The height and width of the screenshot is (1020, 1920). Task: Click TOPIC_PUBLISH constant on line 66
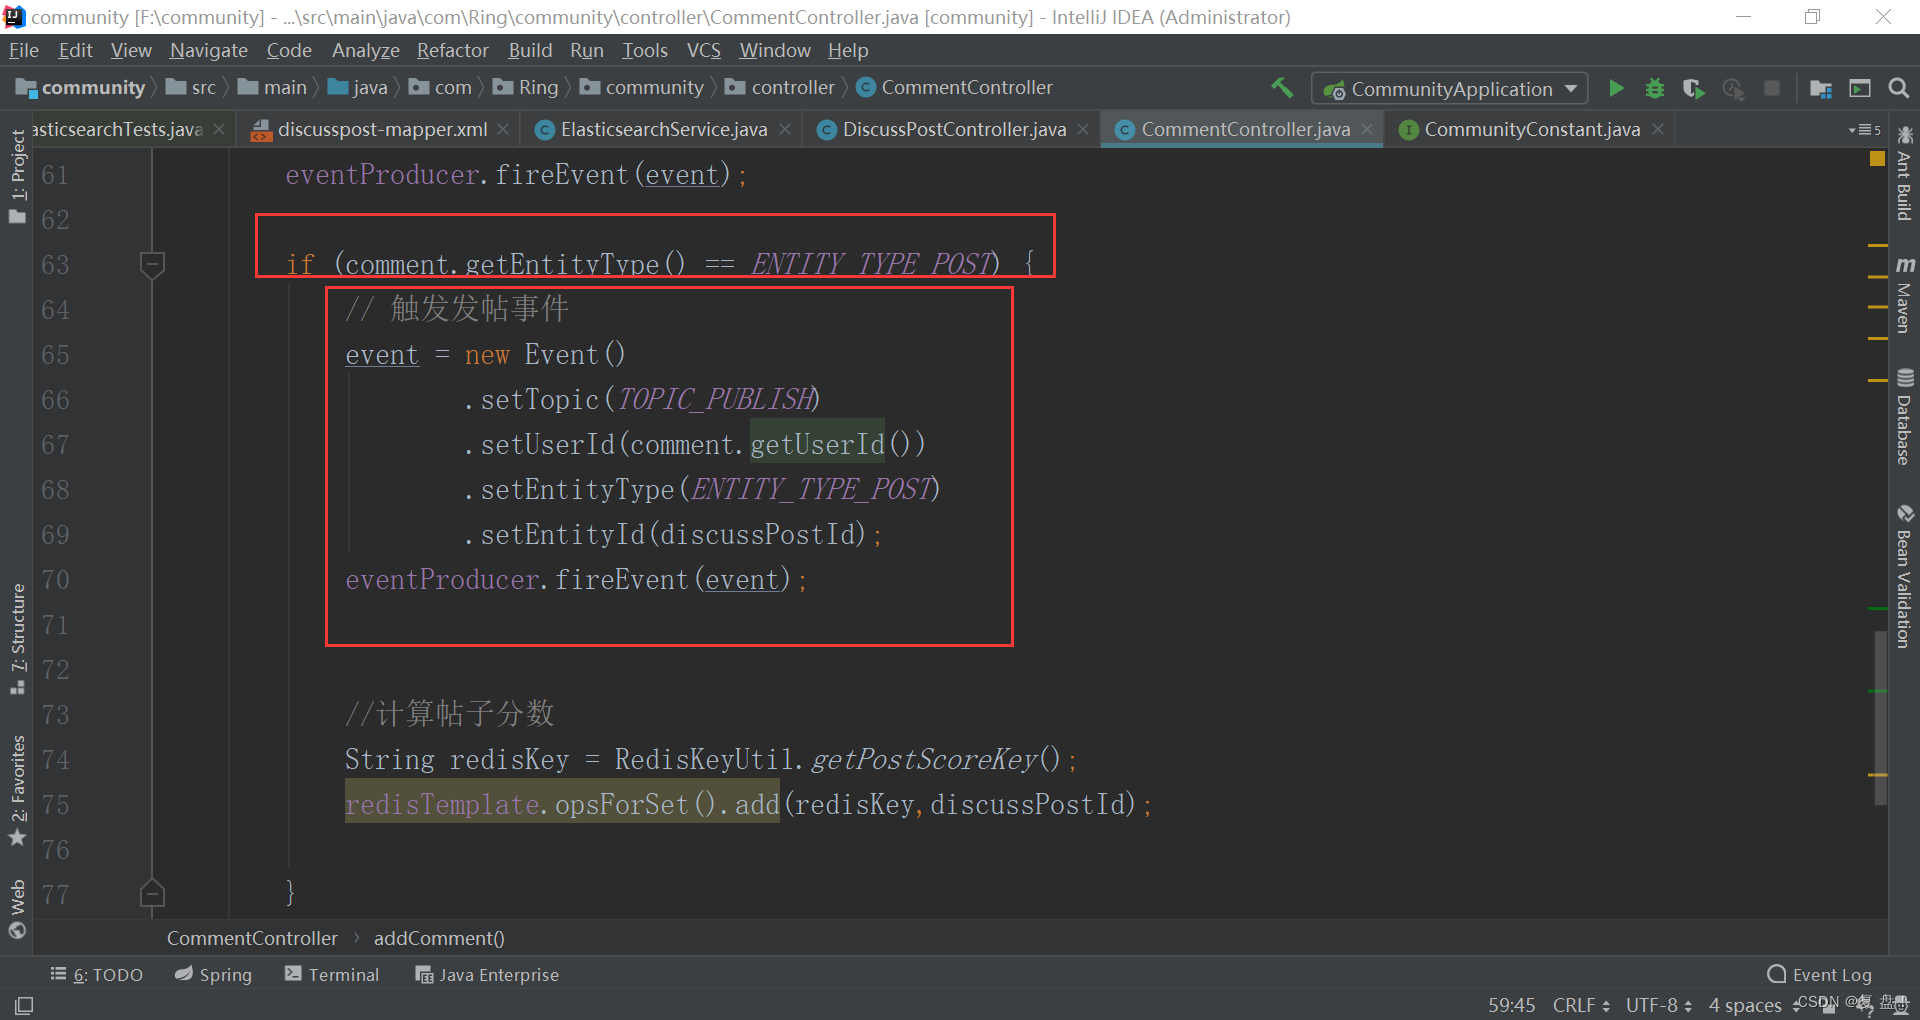click(715, 400)
